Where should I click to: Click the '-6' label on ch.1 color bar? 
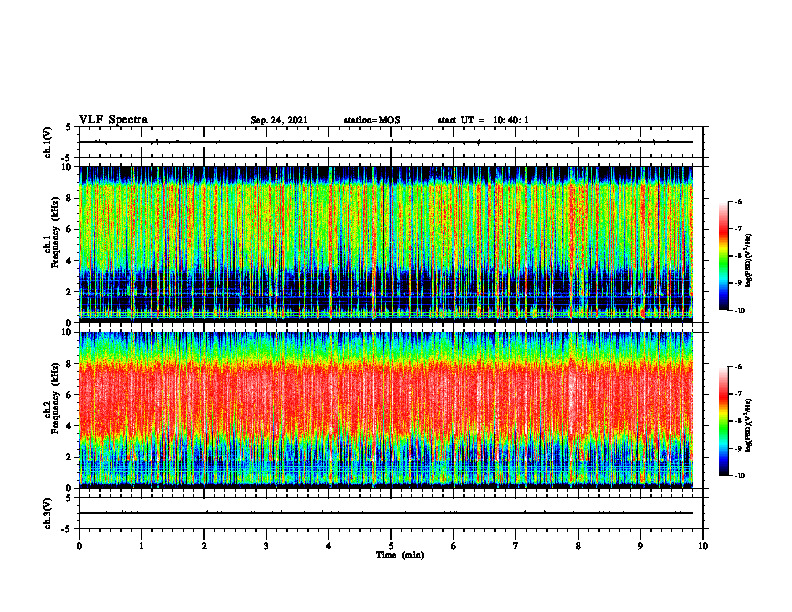738,202
